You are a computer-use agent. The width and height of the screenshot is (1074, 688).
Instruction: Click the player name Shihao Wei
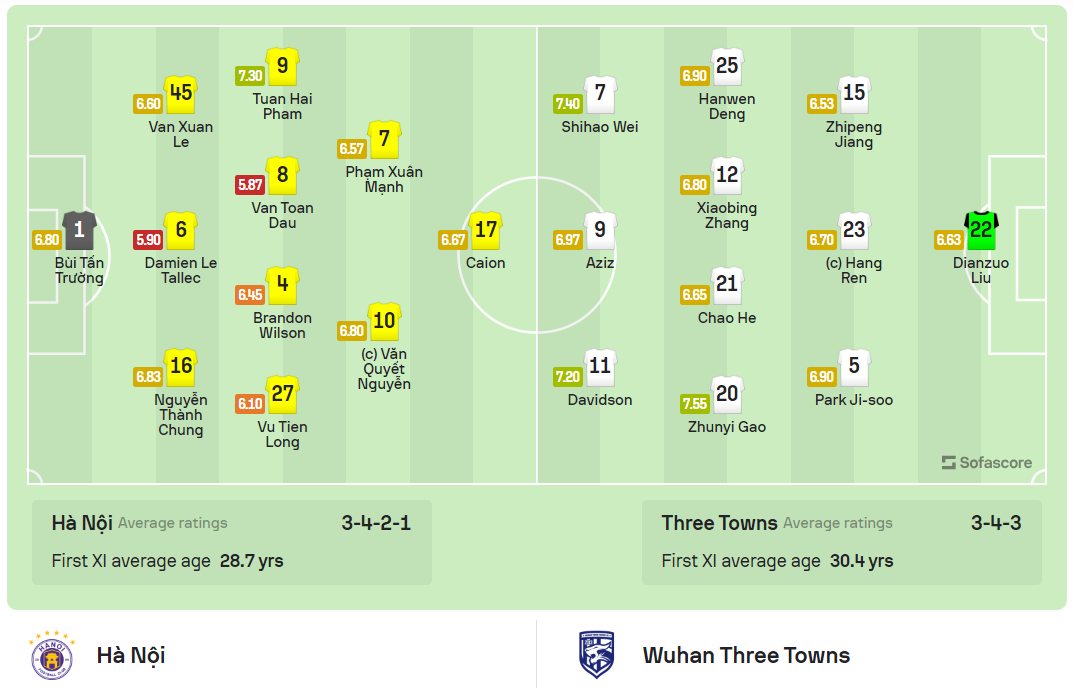tap(600, 127)
